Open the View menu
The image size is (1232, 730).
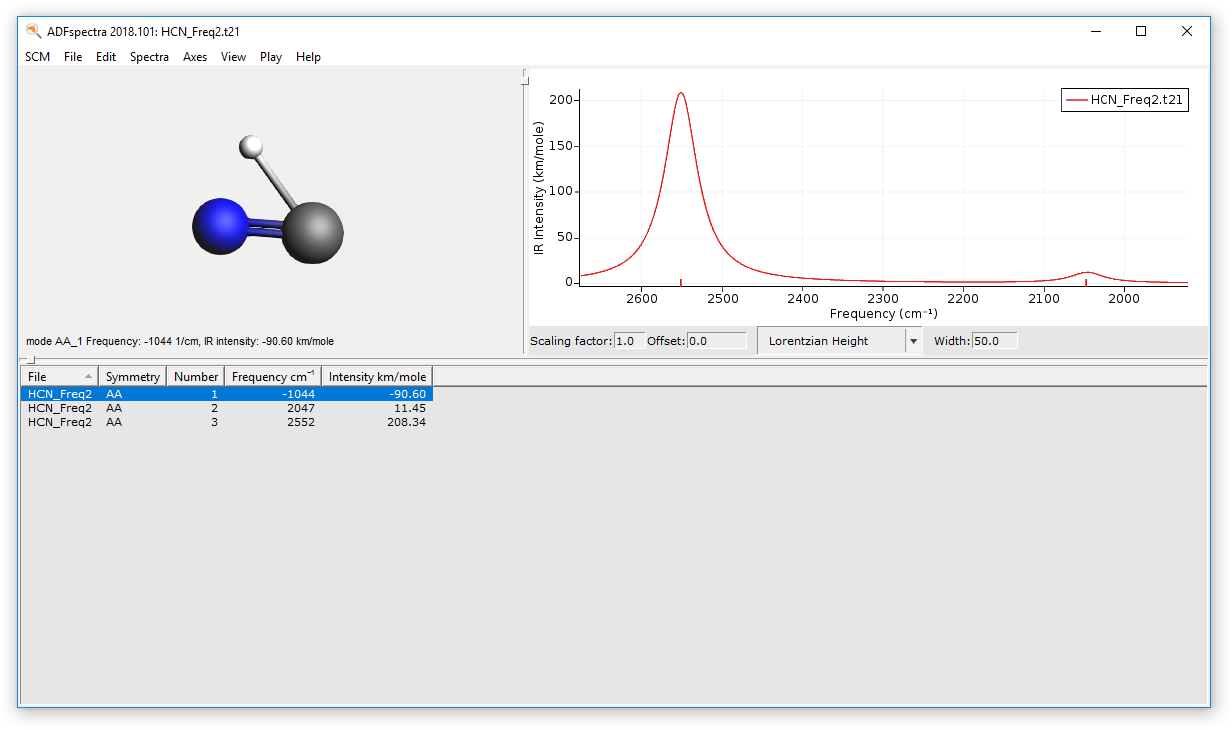[x=233, y=57]
